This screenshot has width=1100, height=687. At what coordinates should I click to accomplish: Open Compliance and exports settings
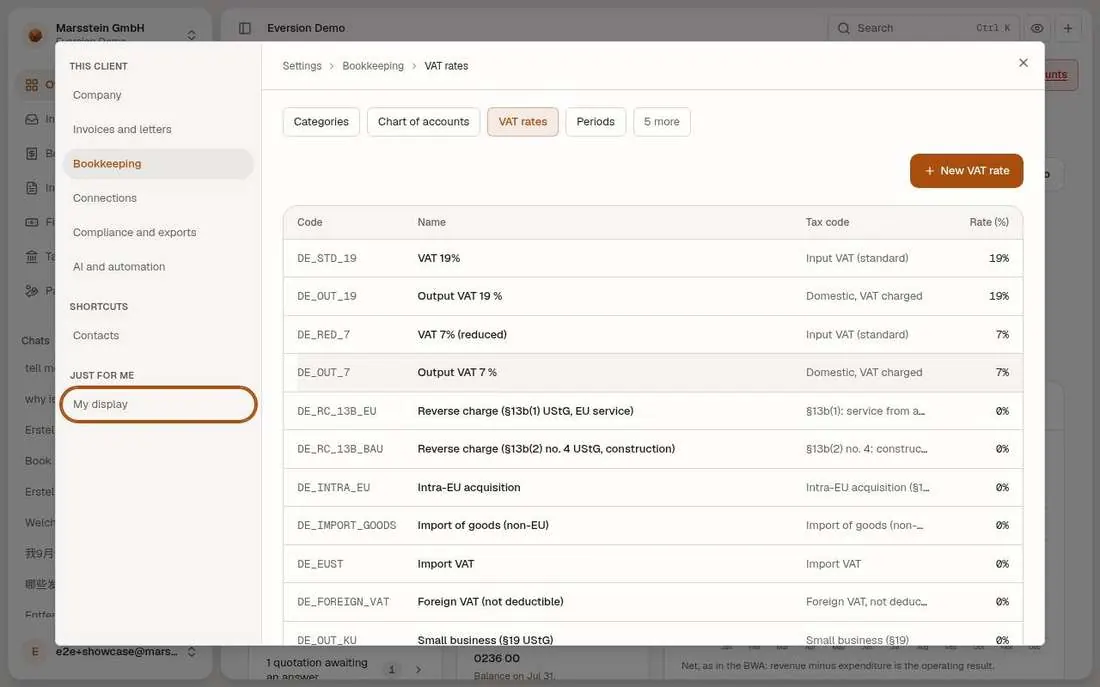click(158, 232)
